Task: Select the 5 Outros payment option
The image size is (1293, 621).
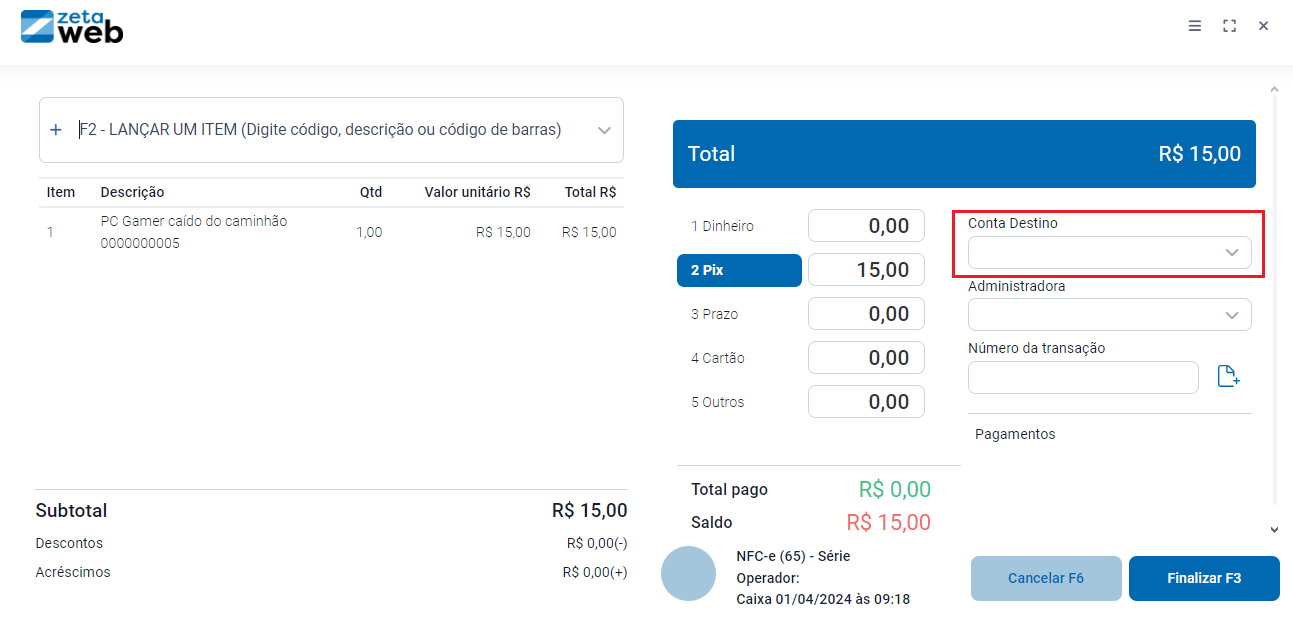Action: click(739, 402)
